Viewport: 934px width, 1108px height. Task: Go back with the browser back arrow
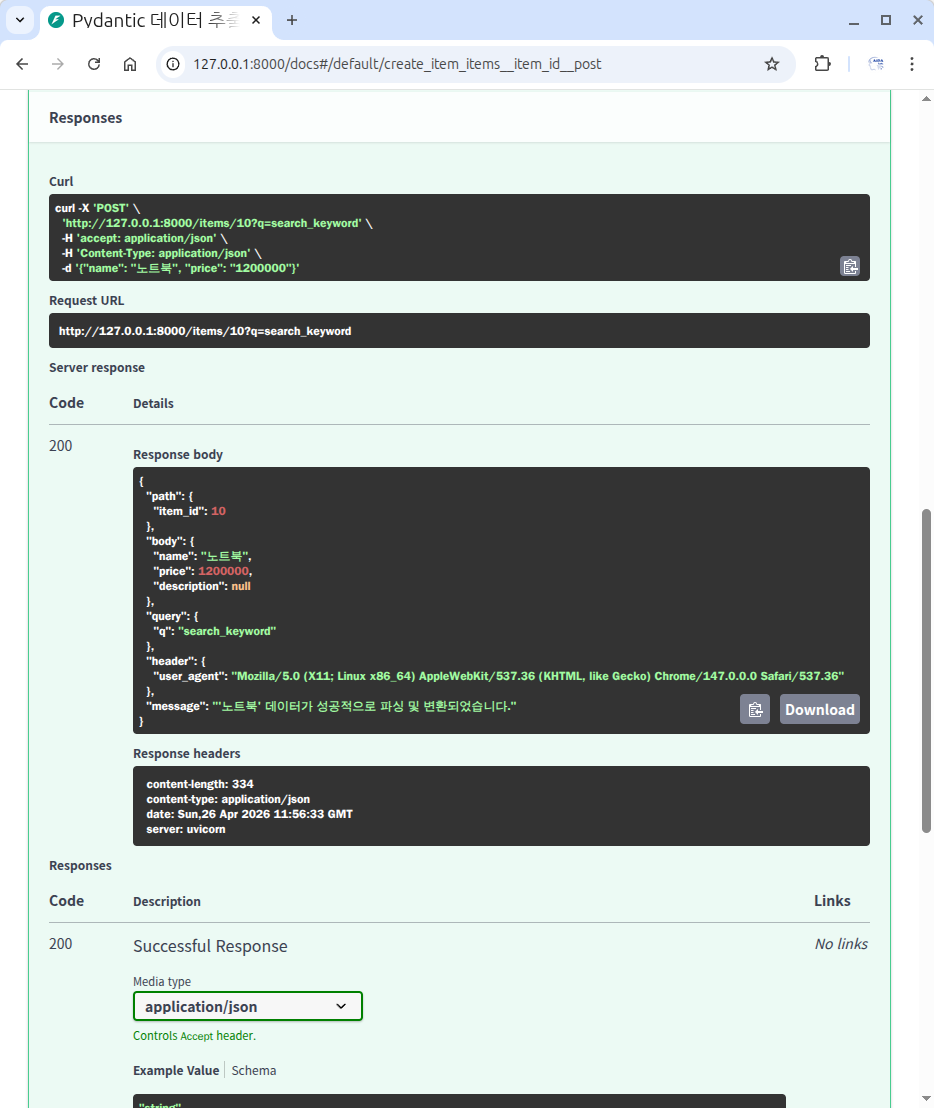tap(22, 64)
